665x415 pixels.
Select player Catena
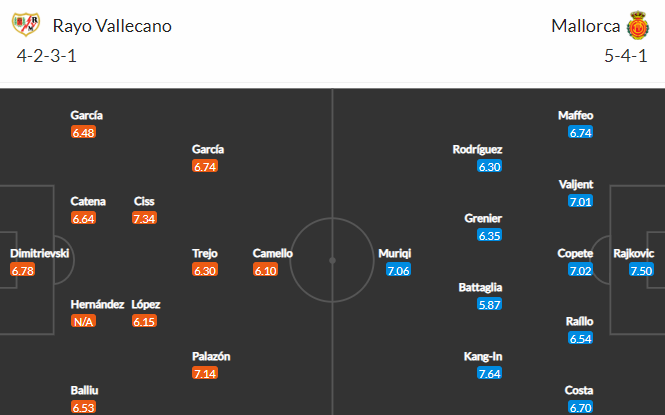(x=88, y=201)
